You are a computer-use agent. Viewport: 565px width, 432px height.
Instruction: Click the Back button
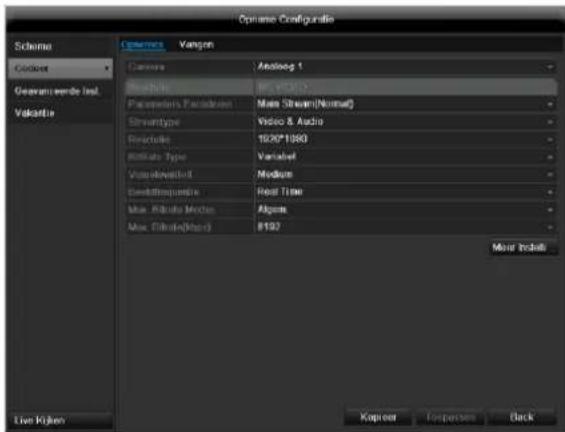tap(522, 417)
